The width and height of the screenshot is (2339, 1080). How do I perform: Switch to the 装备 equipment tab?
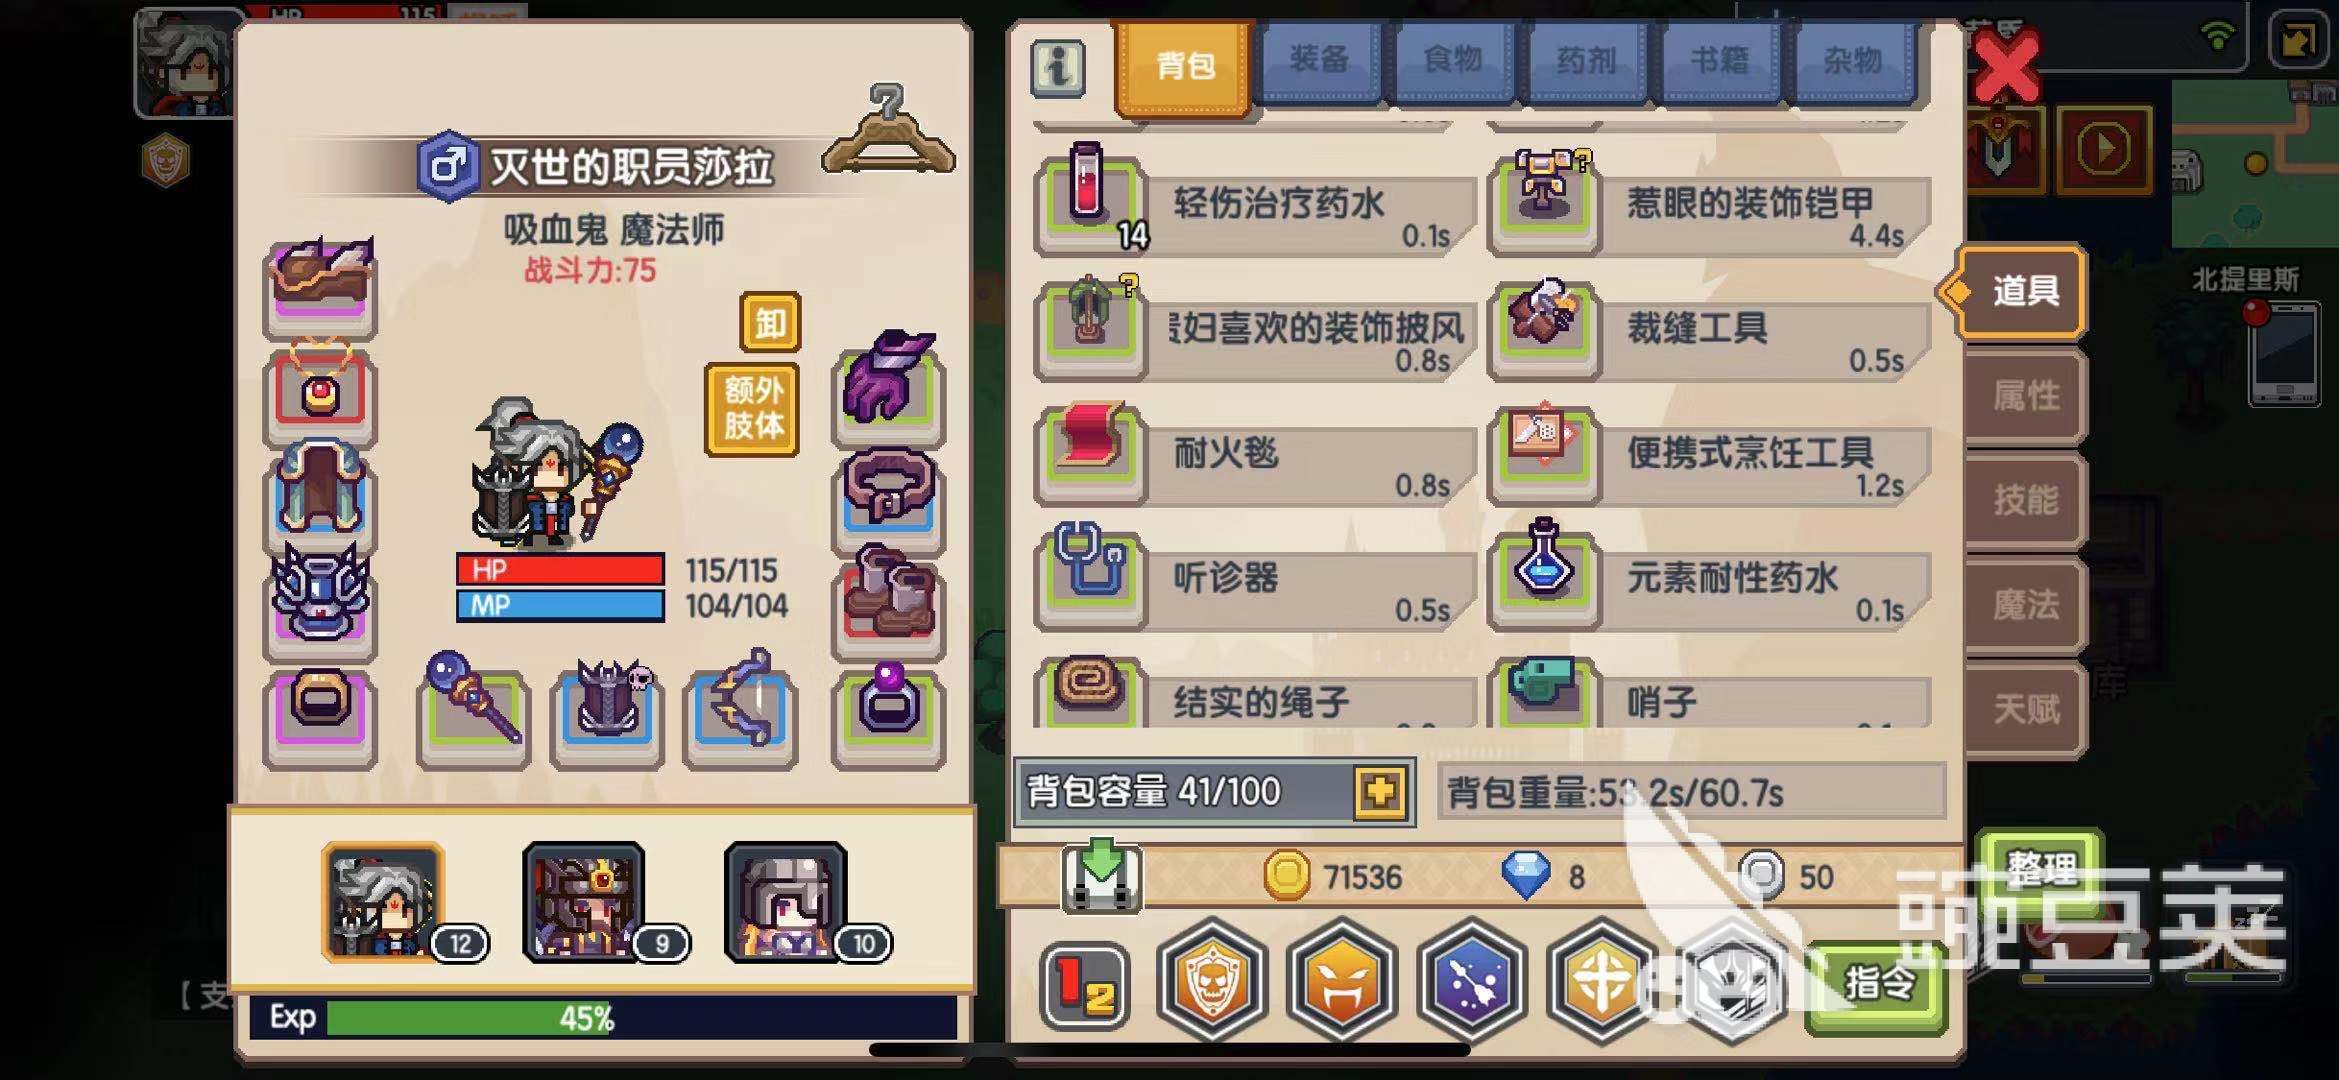1319,62
